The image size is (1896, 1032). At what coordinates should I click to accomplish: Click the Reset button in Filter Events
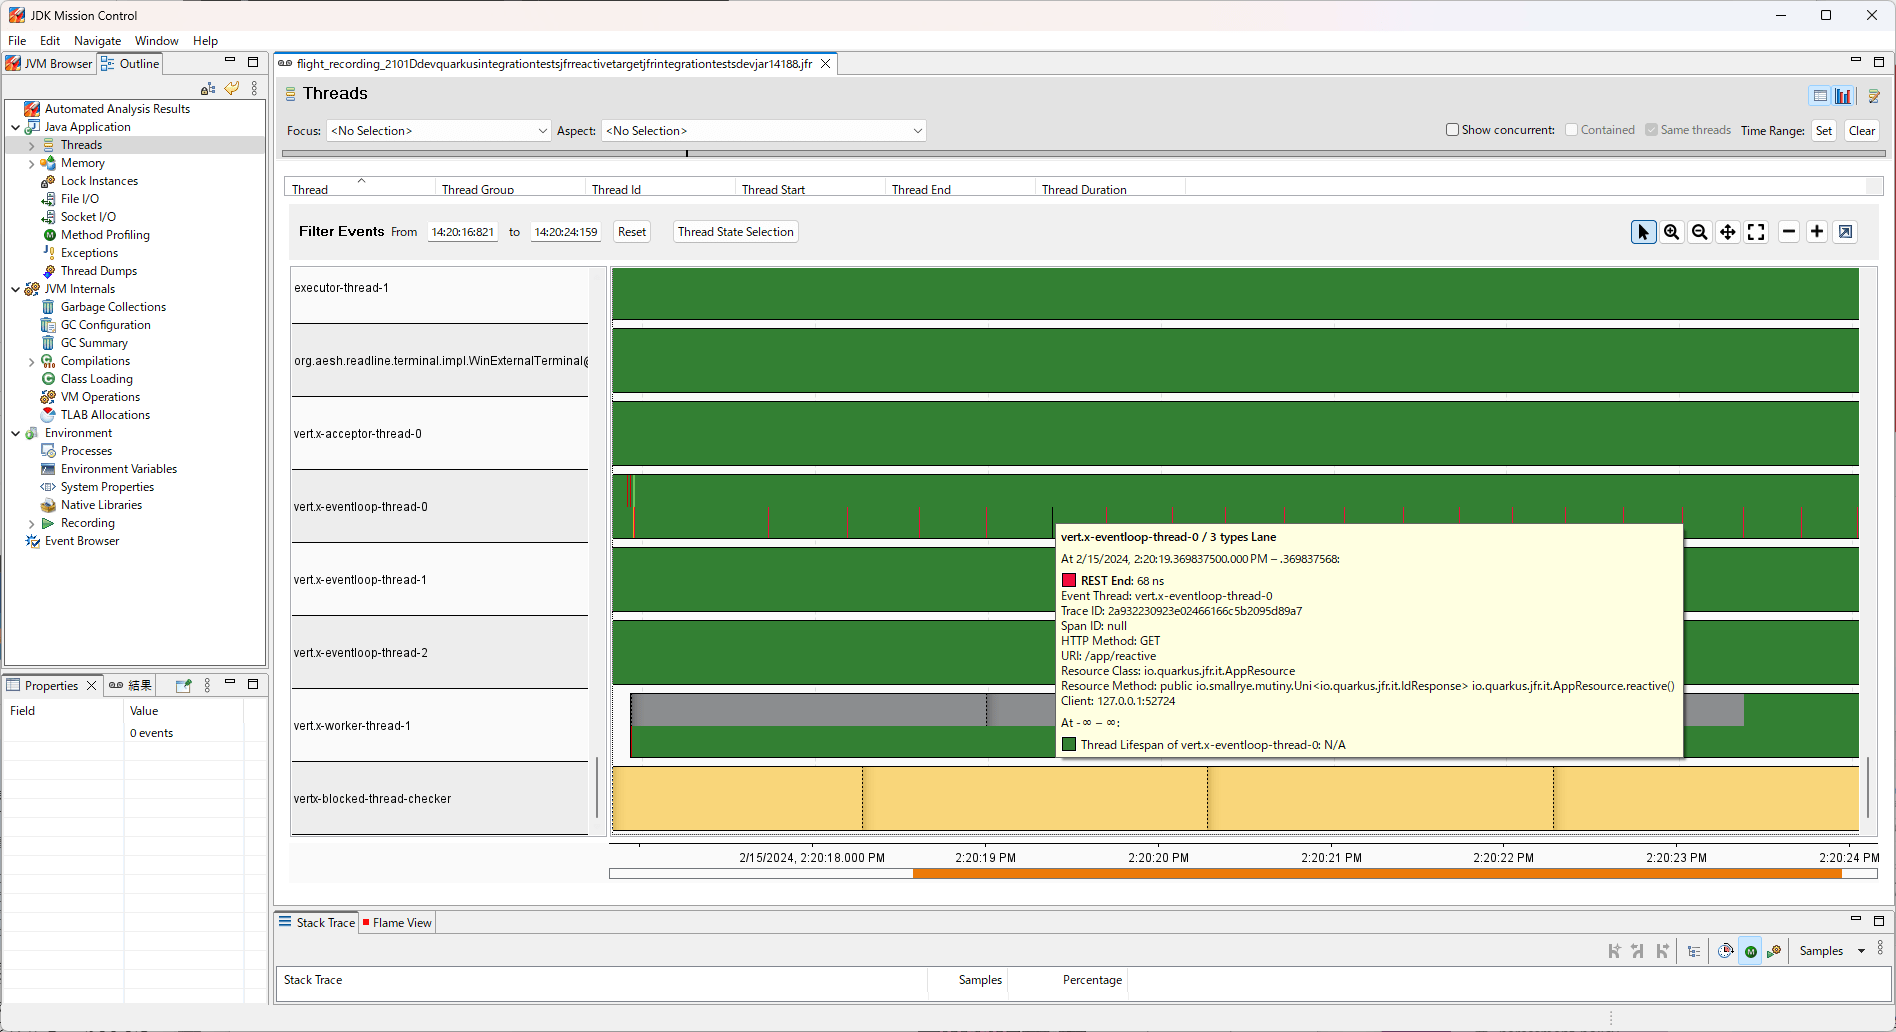coord(631,231)
